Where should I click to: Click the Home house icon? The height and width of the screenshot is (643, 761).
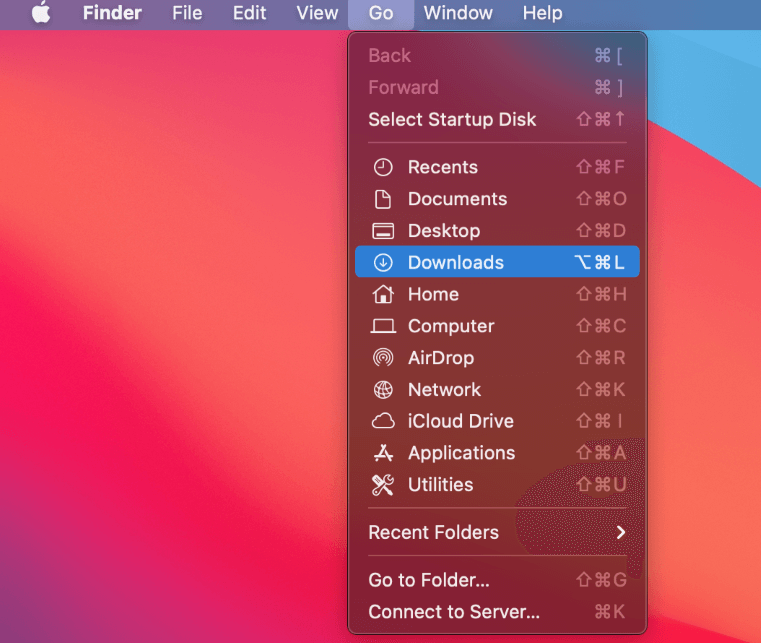click(x=383, y=294)
